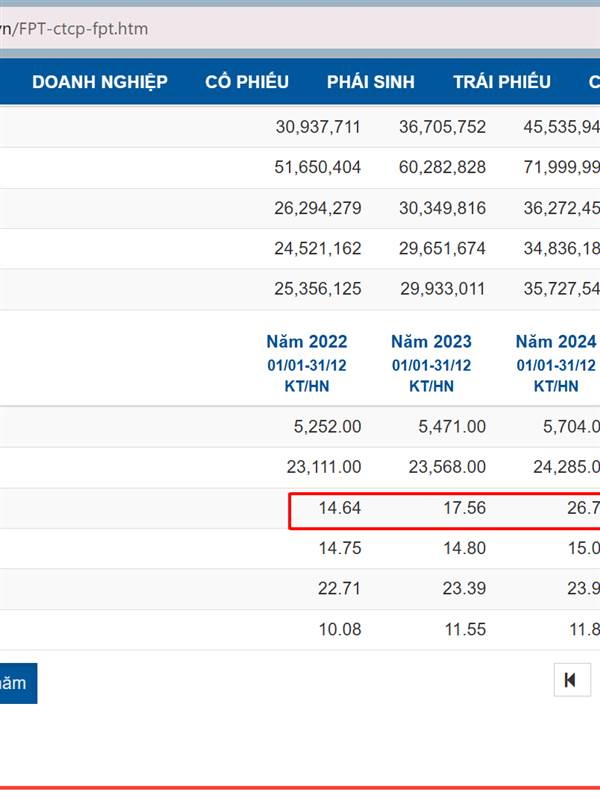Select the value 14.64
Screen dimensions: 600x800
coord(339,508)
